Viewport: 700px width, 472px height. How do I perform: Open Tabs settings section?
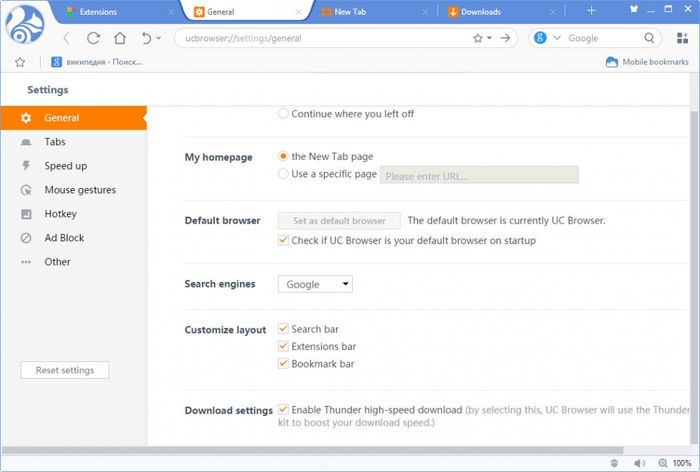pos(74,142)
